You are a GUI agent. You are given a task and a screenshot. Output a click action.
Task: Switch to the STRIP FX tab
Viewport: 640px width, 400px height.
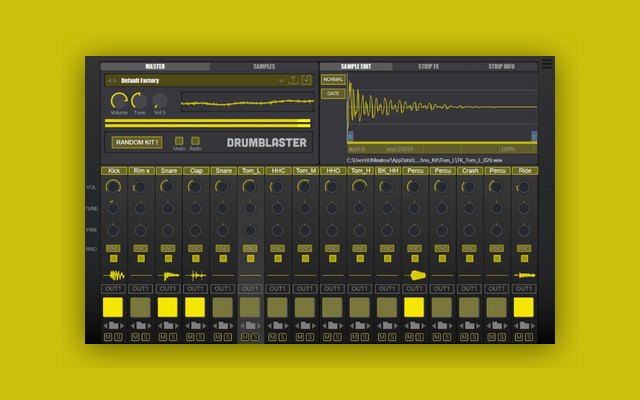click(x=429, y=67)
